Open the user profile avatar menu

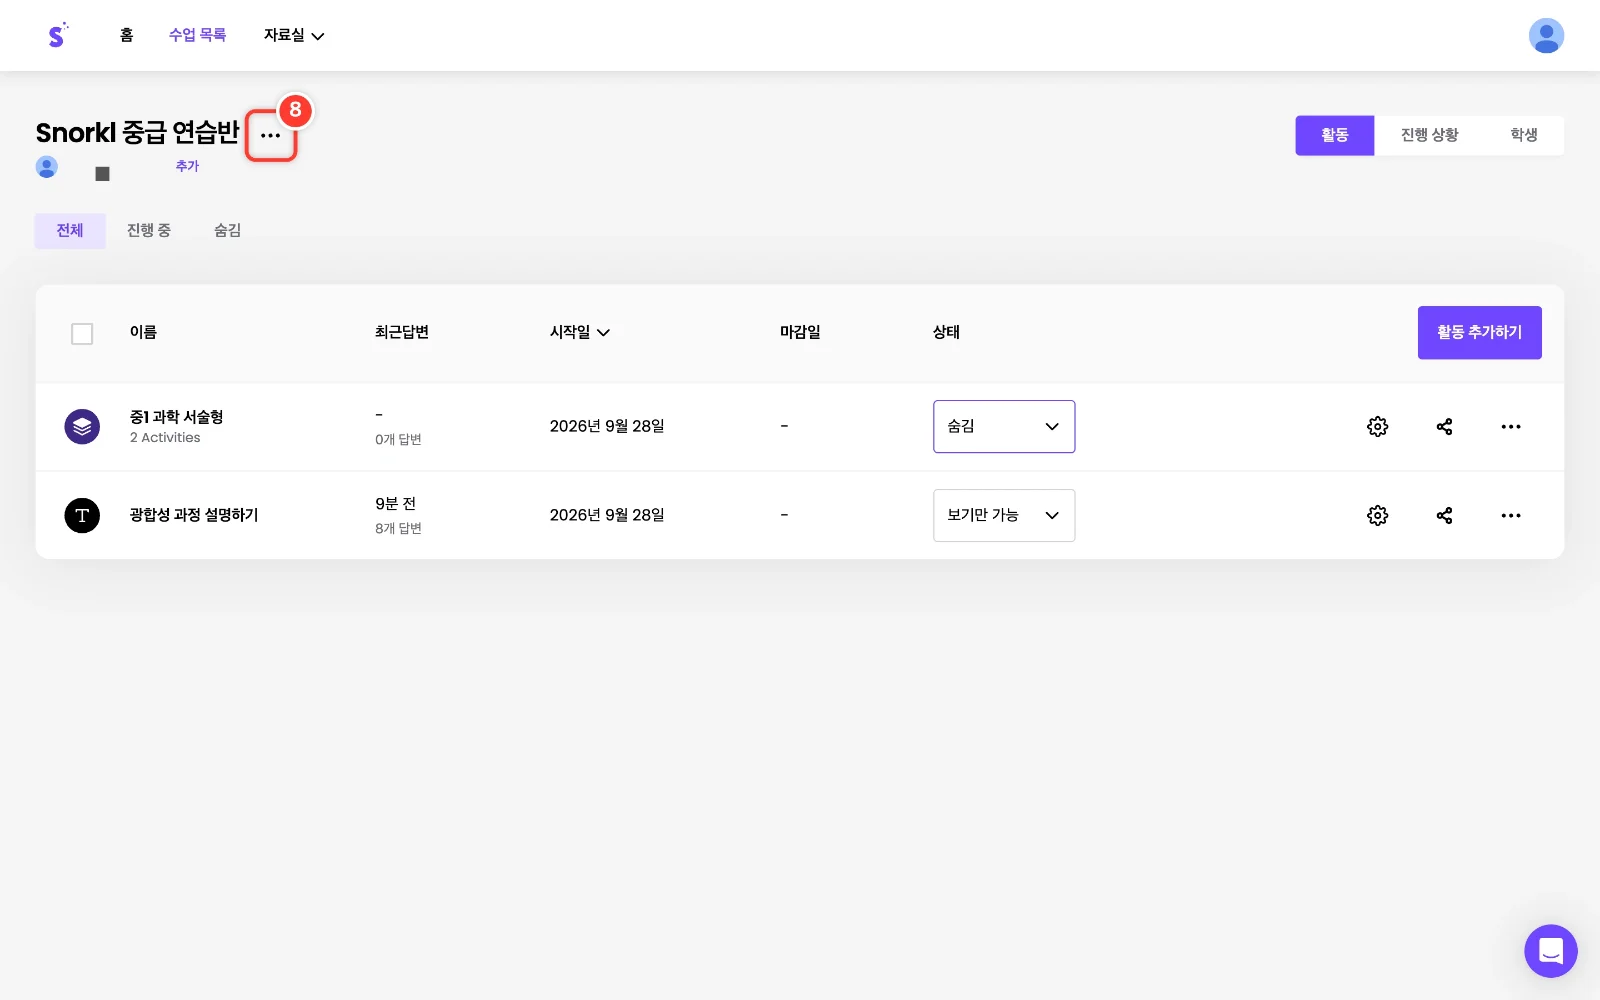coord(1546,35)
